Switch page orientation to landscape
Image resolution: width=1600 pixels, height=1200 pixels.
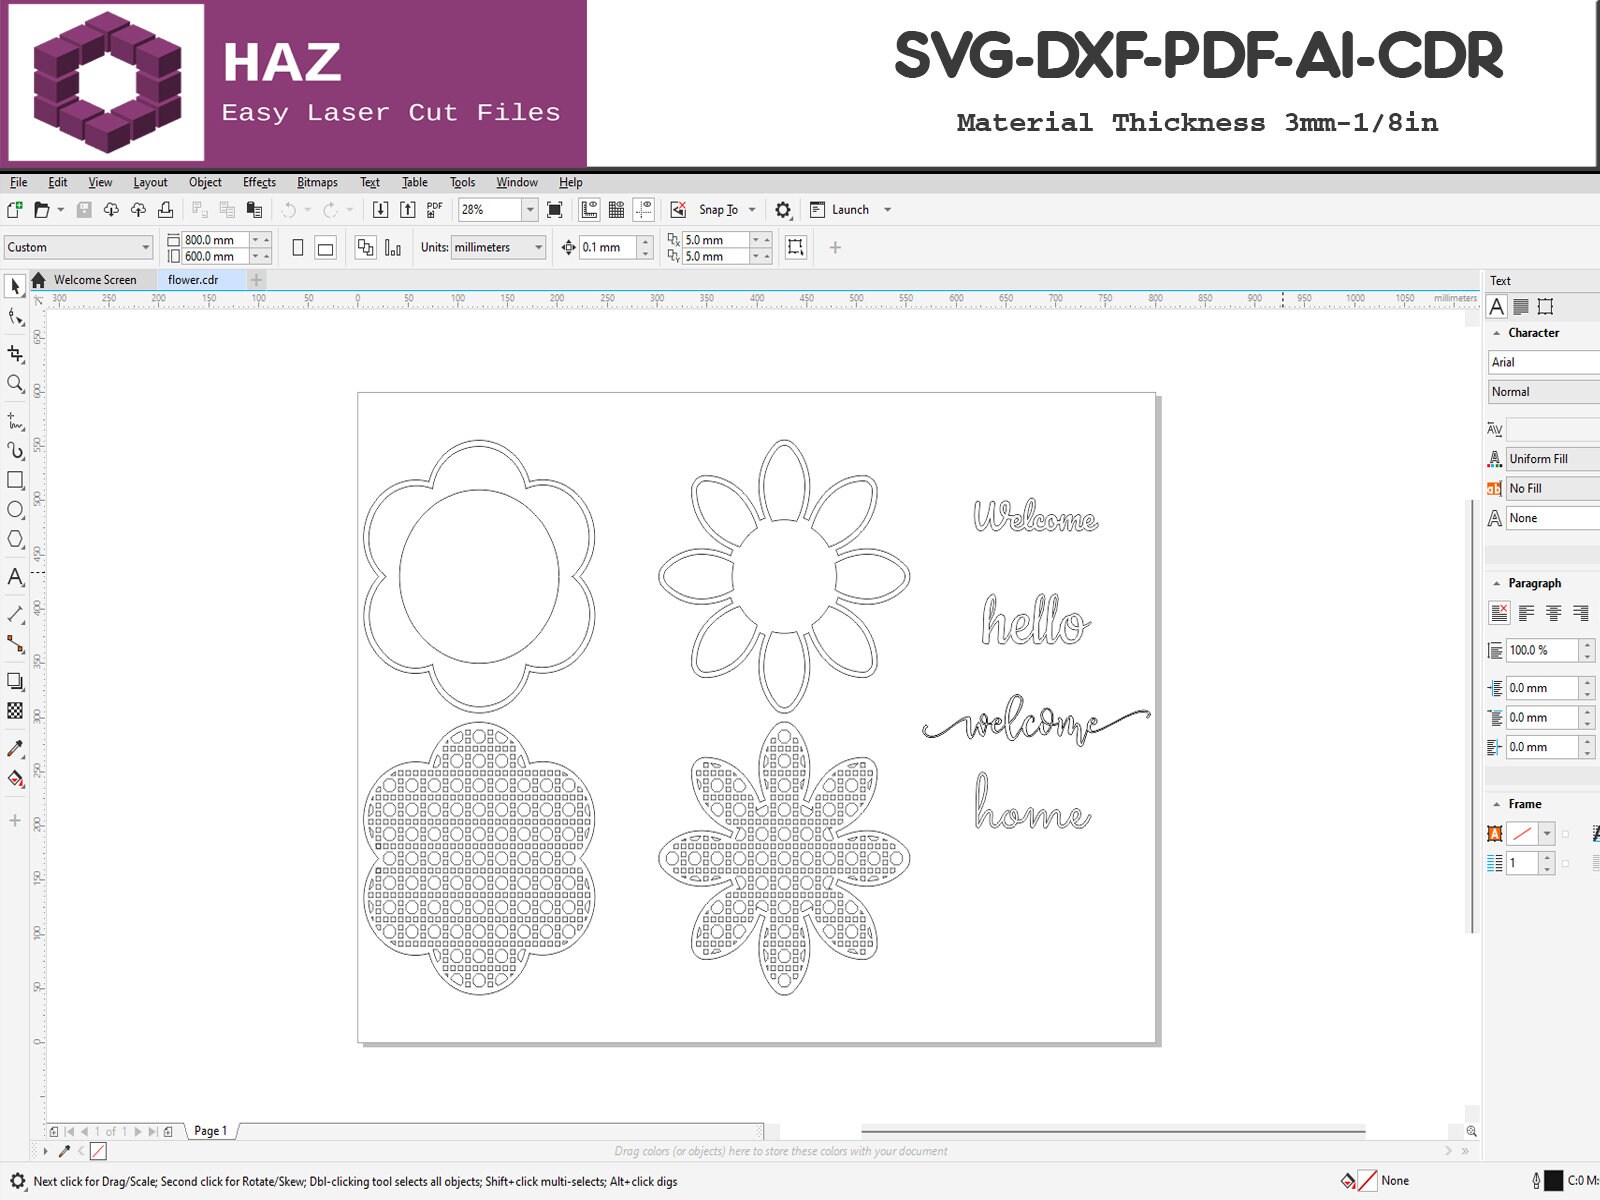tap(326, 247)
